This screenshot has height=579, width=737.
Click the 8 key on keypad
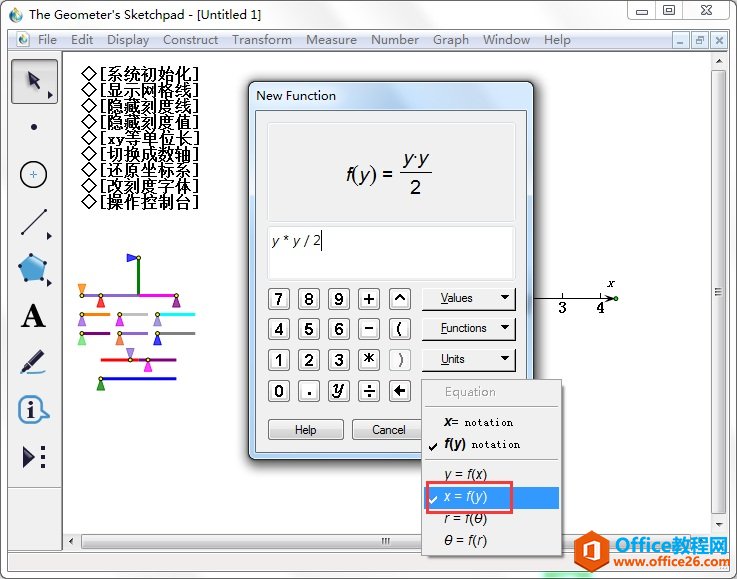(x=309, y=299)
